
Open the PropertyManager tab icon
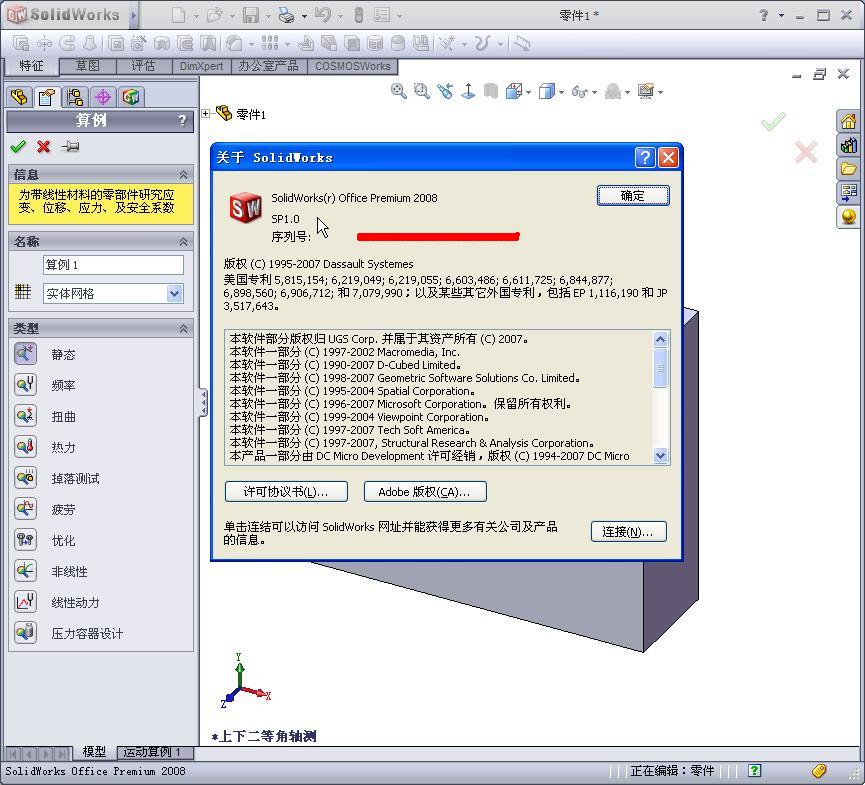pos(47,97)
